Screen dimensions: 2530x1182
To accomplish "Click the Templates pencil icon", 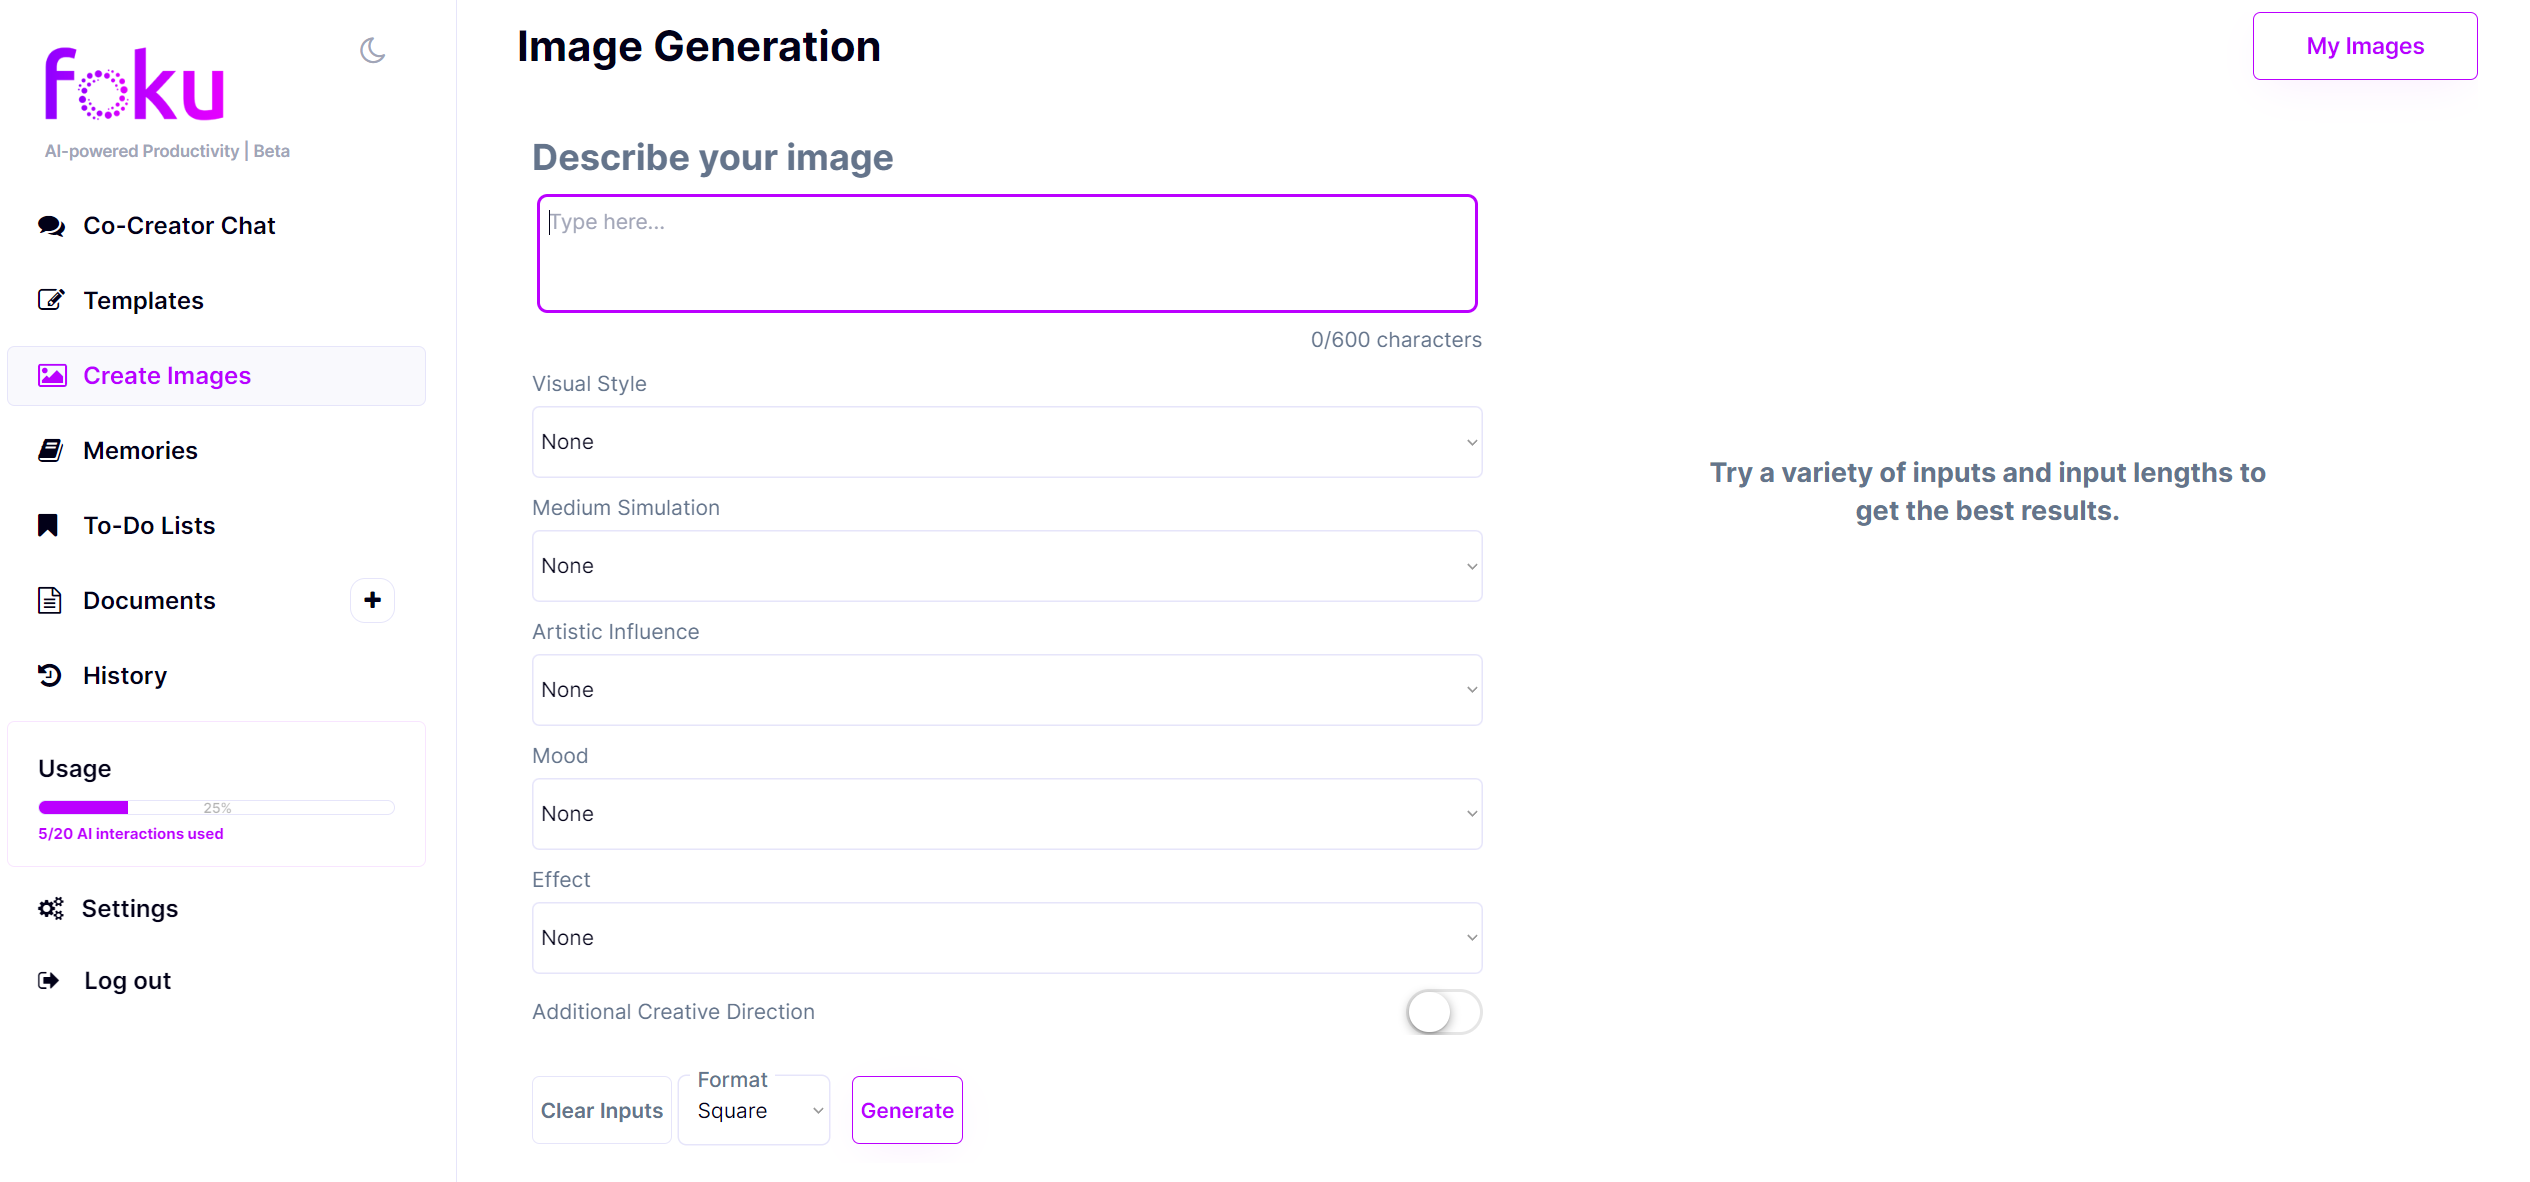I will 51,300.
